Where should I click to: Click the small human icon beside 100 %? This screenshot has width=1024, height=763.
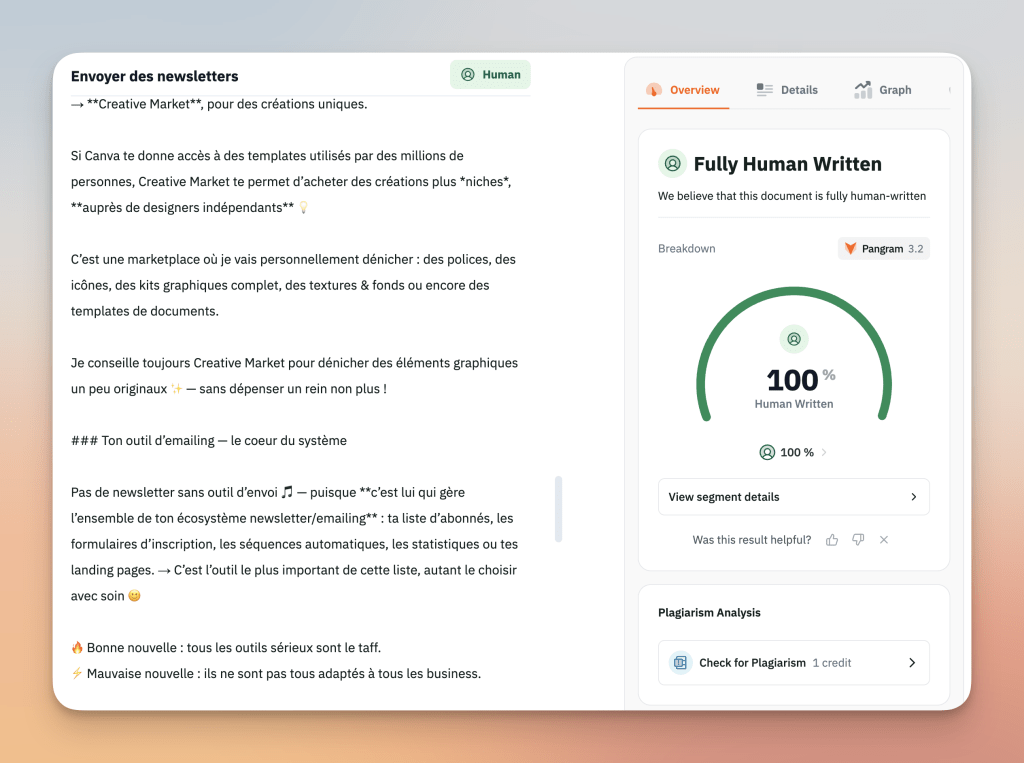coord(767,452)
